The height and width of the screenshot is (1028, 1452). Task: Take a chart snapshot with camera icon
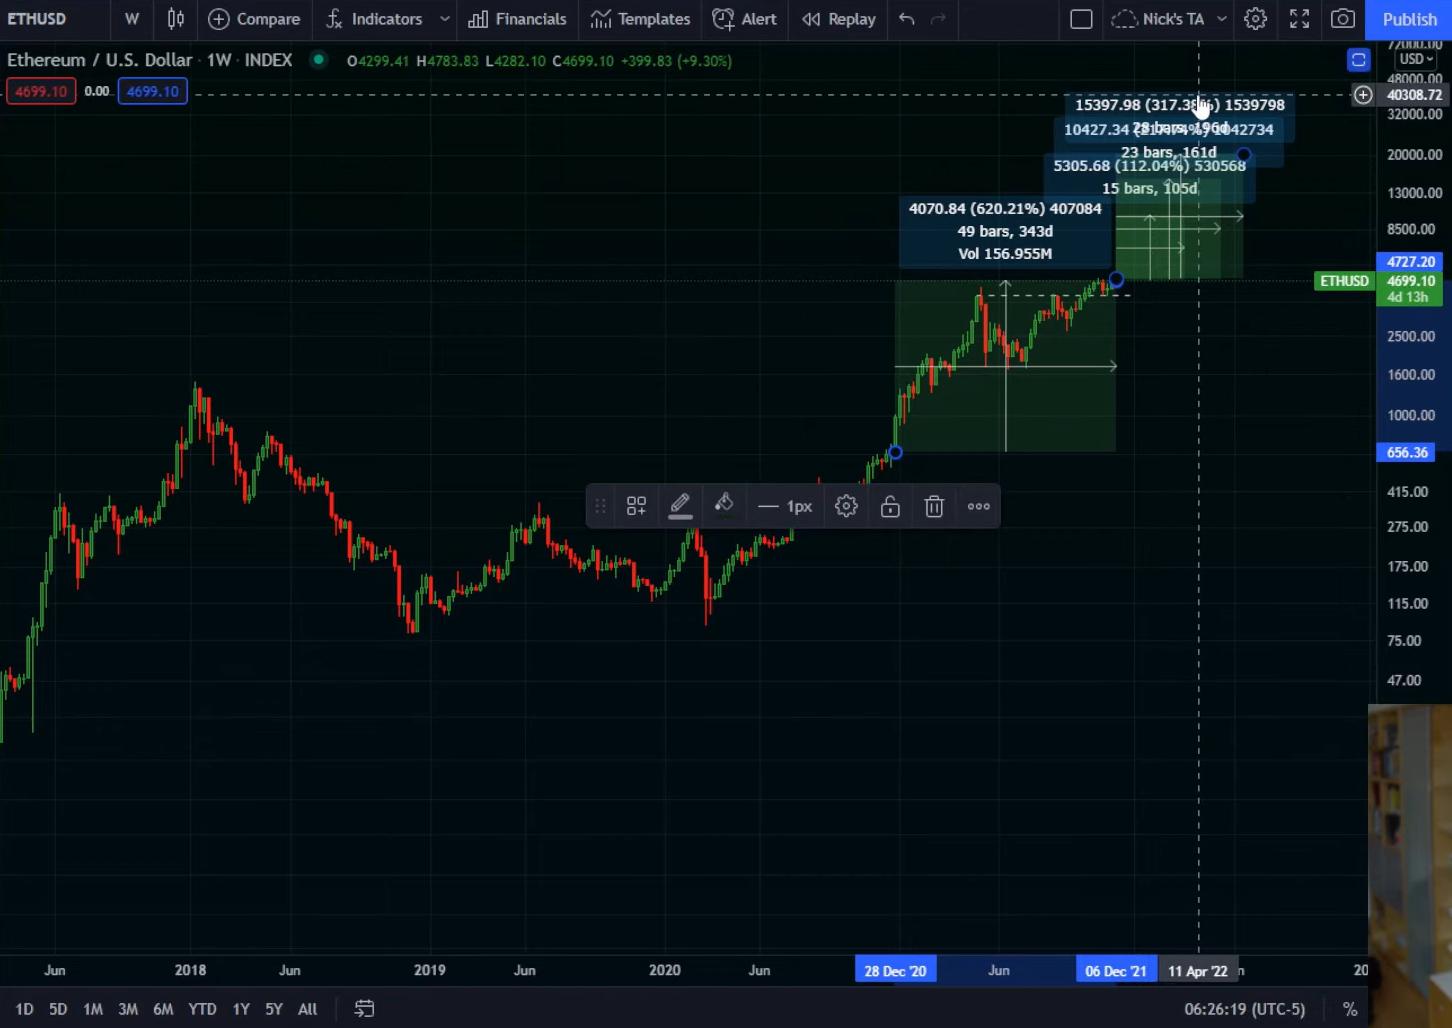click(x=1343, y=19)
